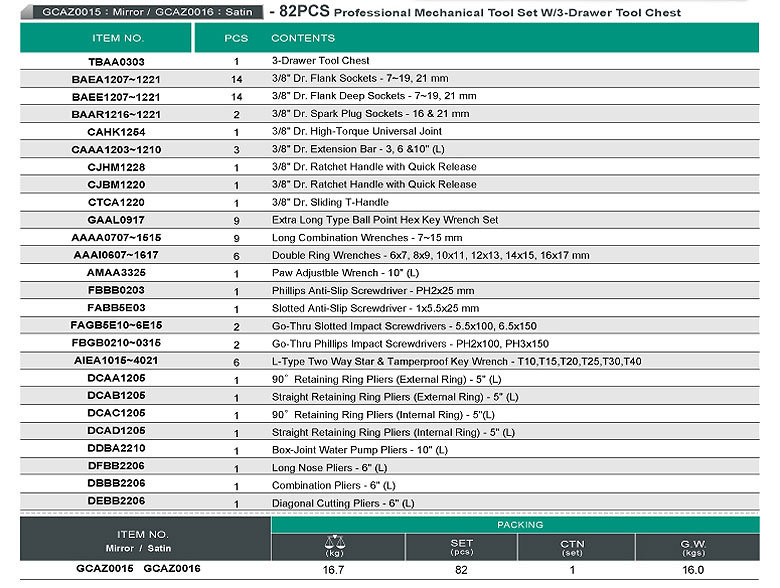Select item number DCAB1205
The image size is (780, 588).
(116, 395)
